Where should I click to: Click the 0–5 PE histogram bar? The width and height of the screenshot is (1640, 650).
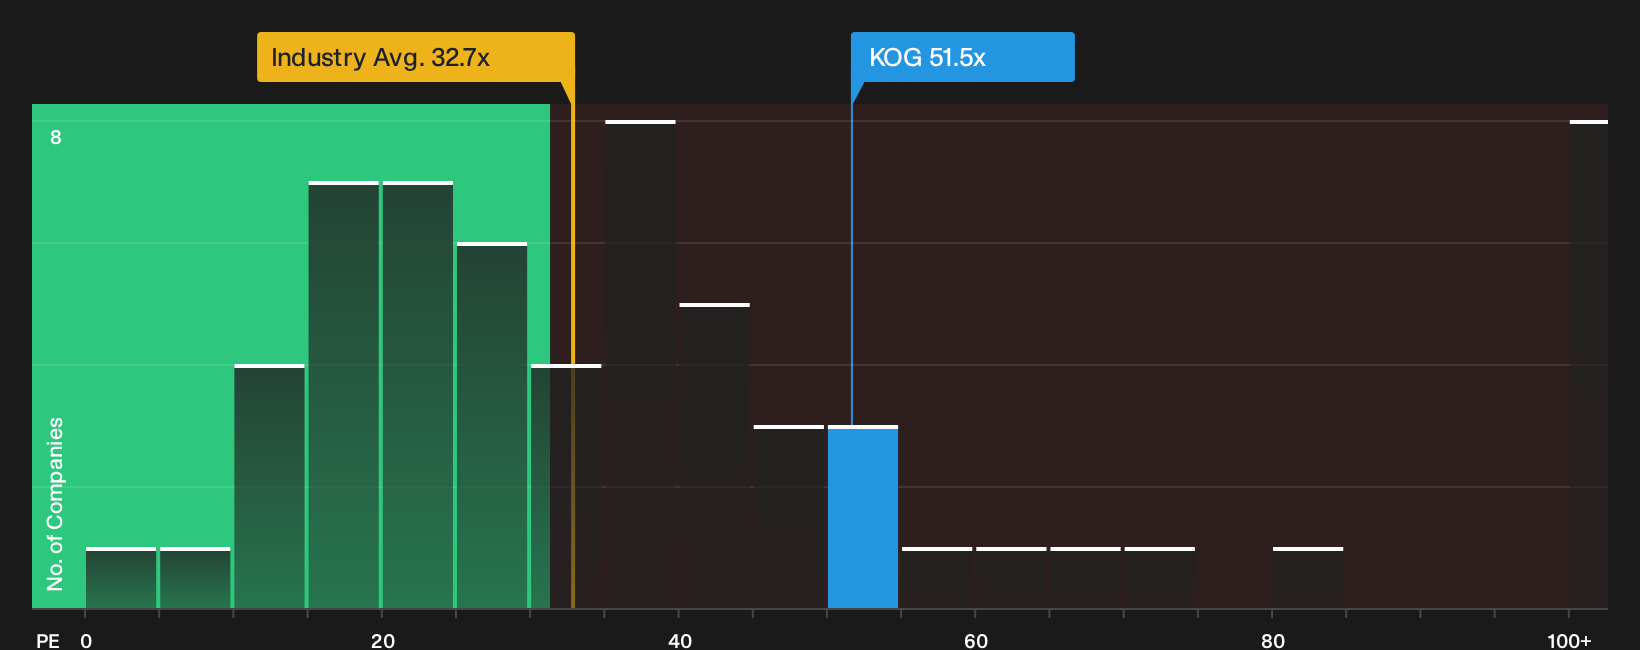pos(121,578)
